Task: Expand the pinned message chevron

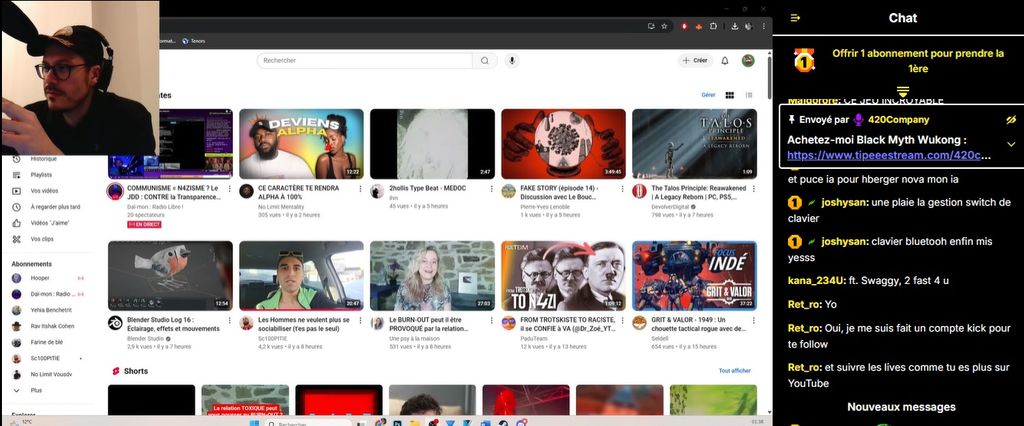Action: point(1010,144)
